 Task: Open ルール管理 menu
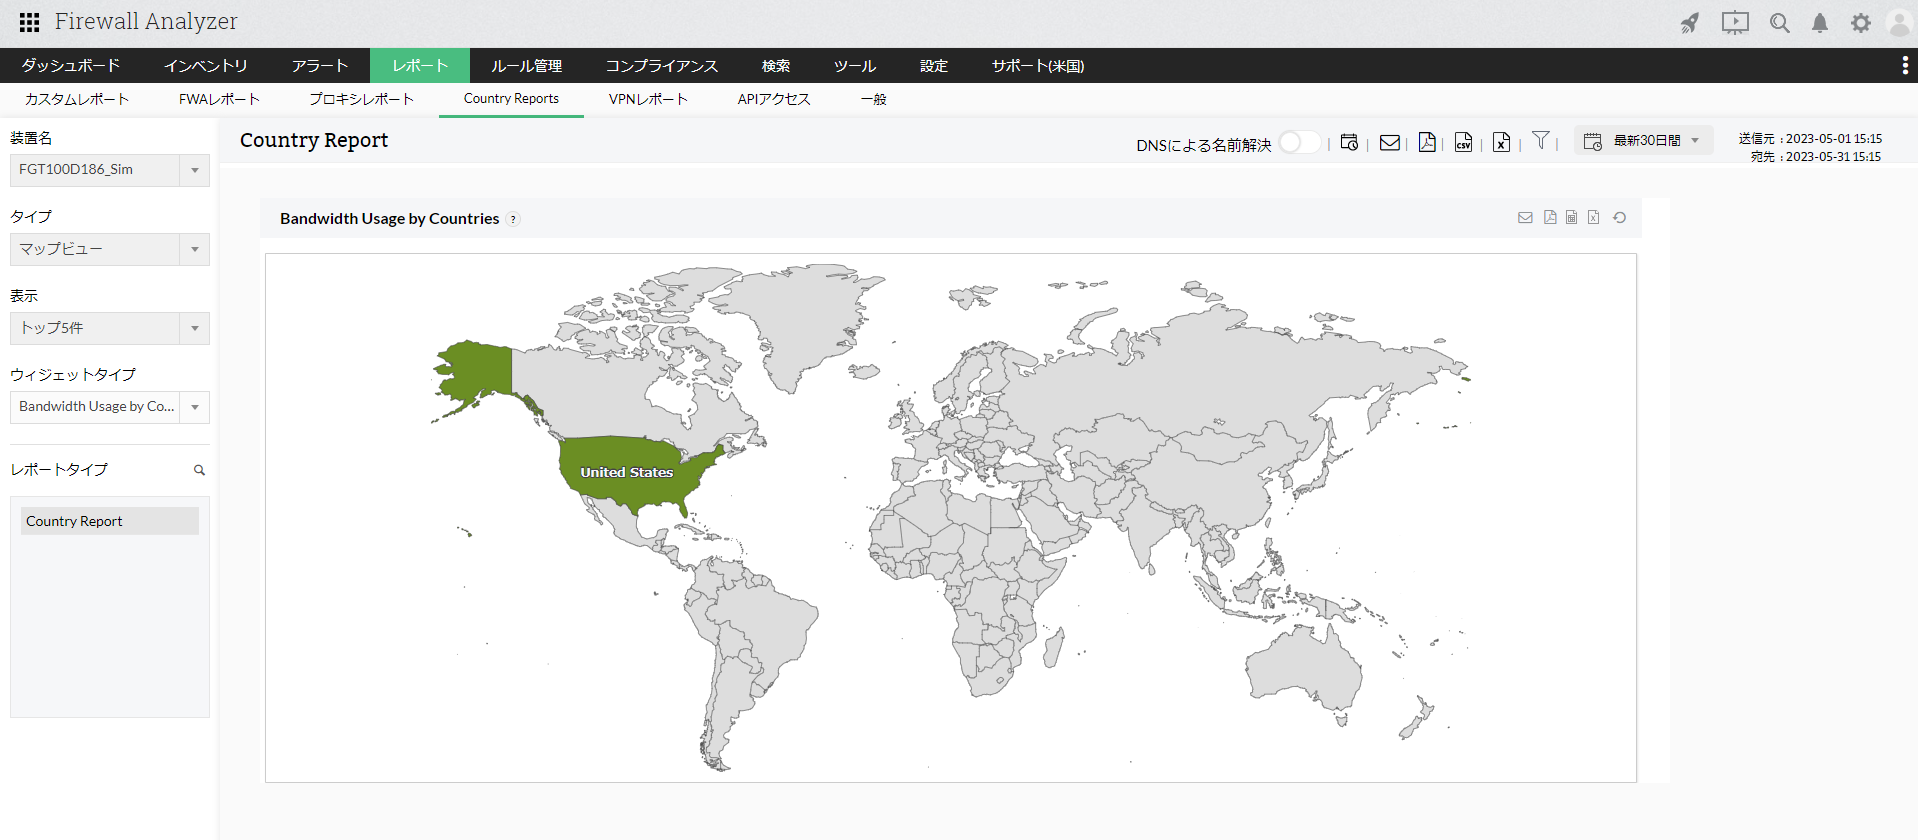527,65
